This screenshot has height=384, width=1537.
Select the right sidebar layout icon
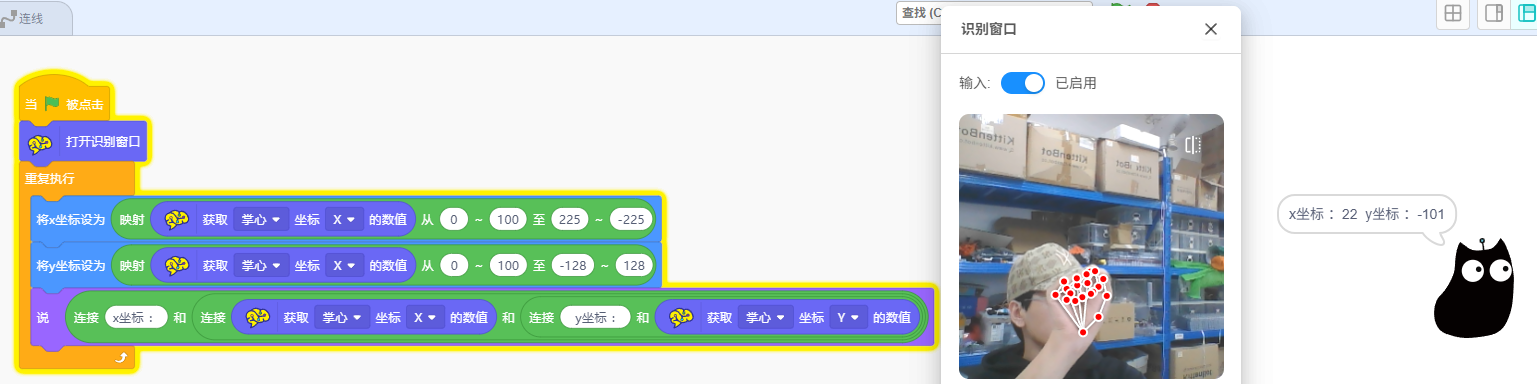[1494, 13]
